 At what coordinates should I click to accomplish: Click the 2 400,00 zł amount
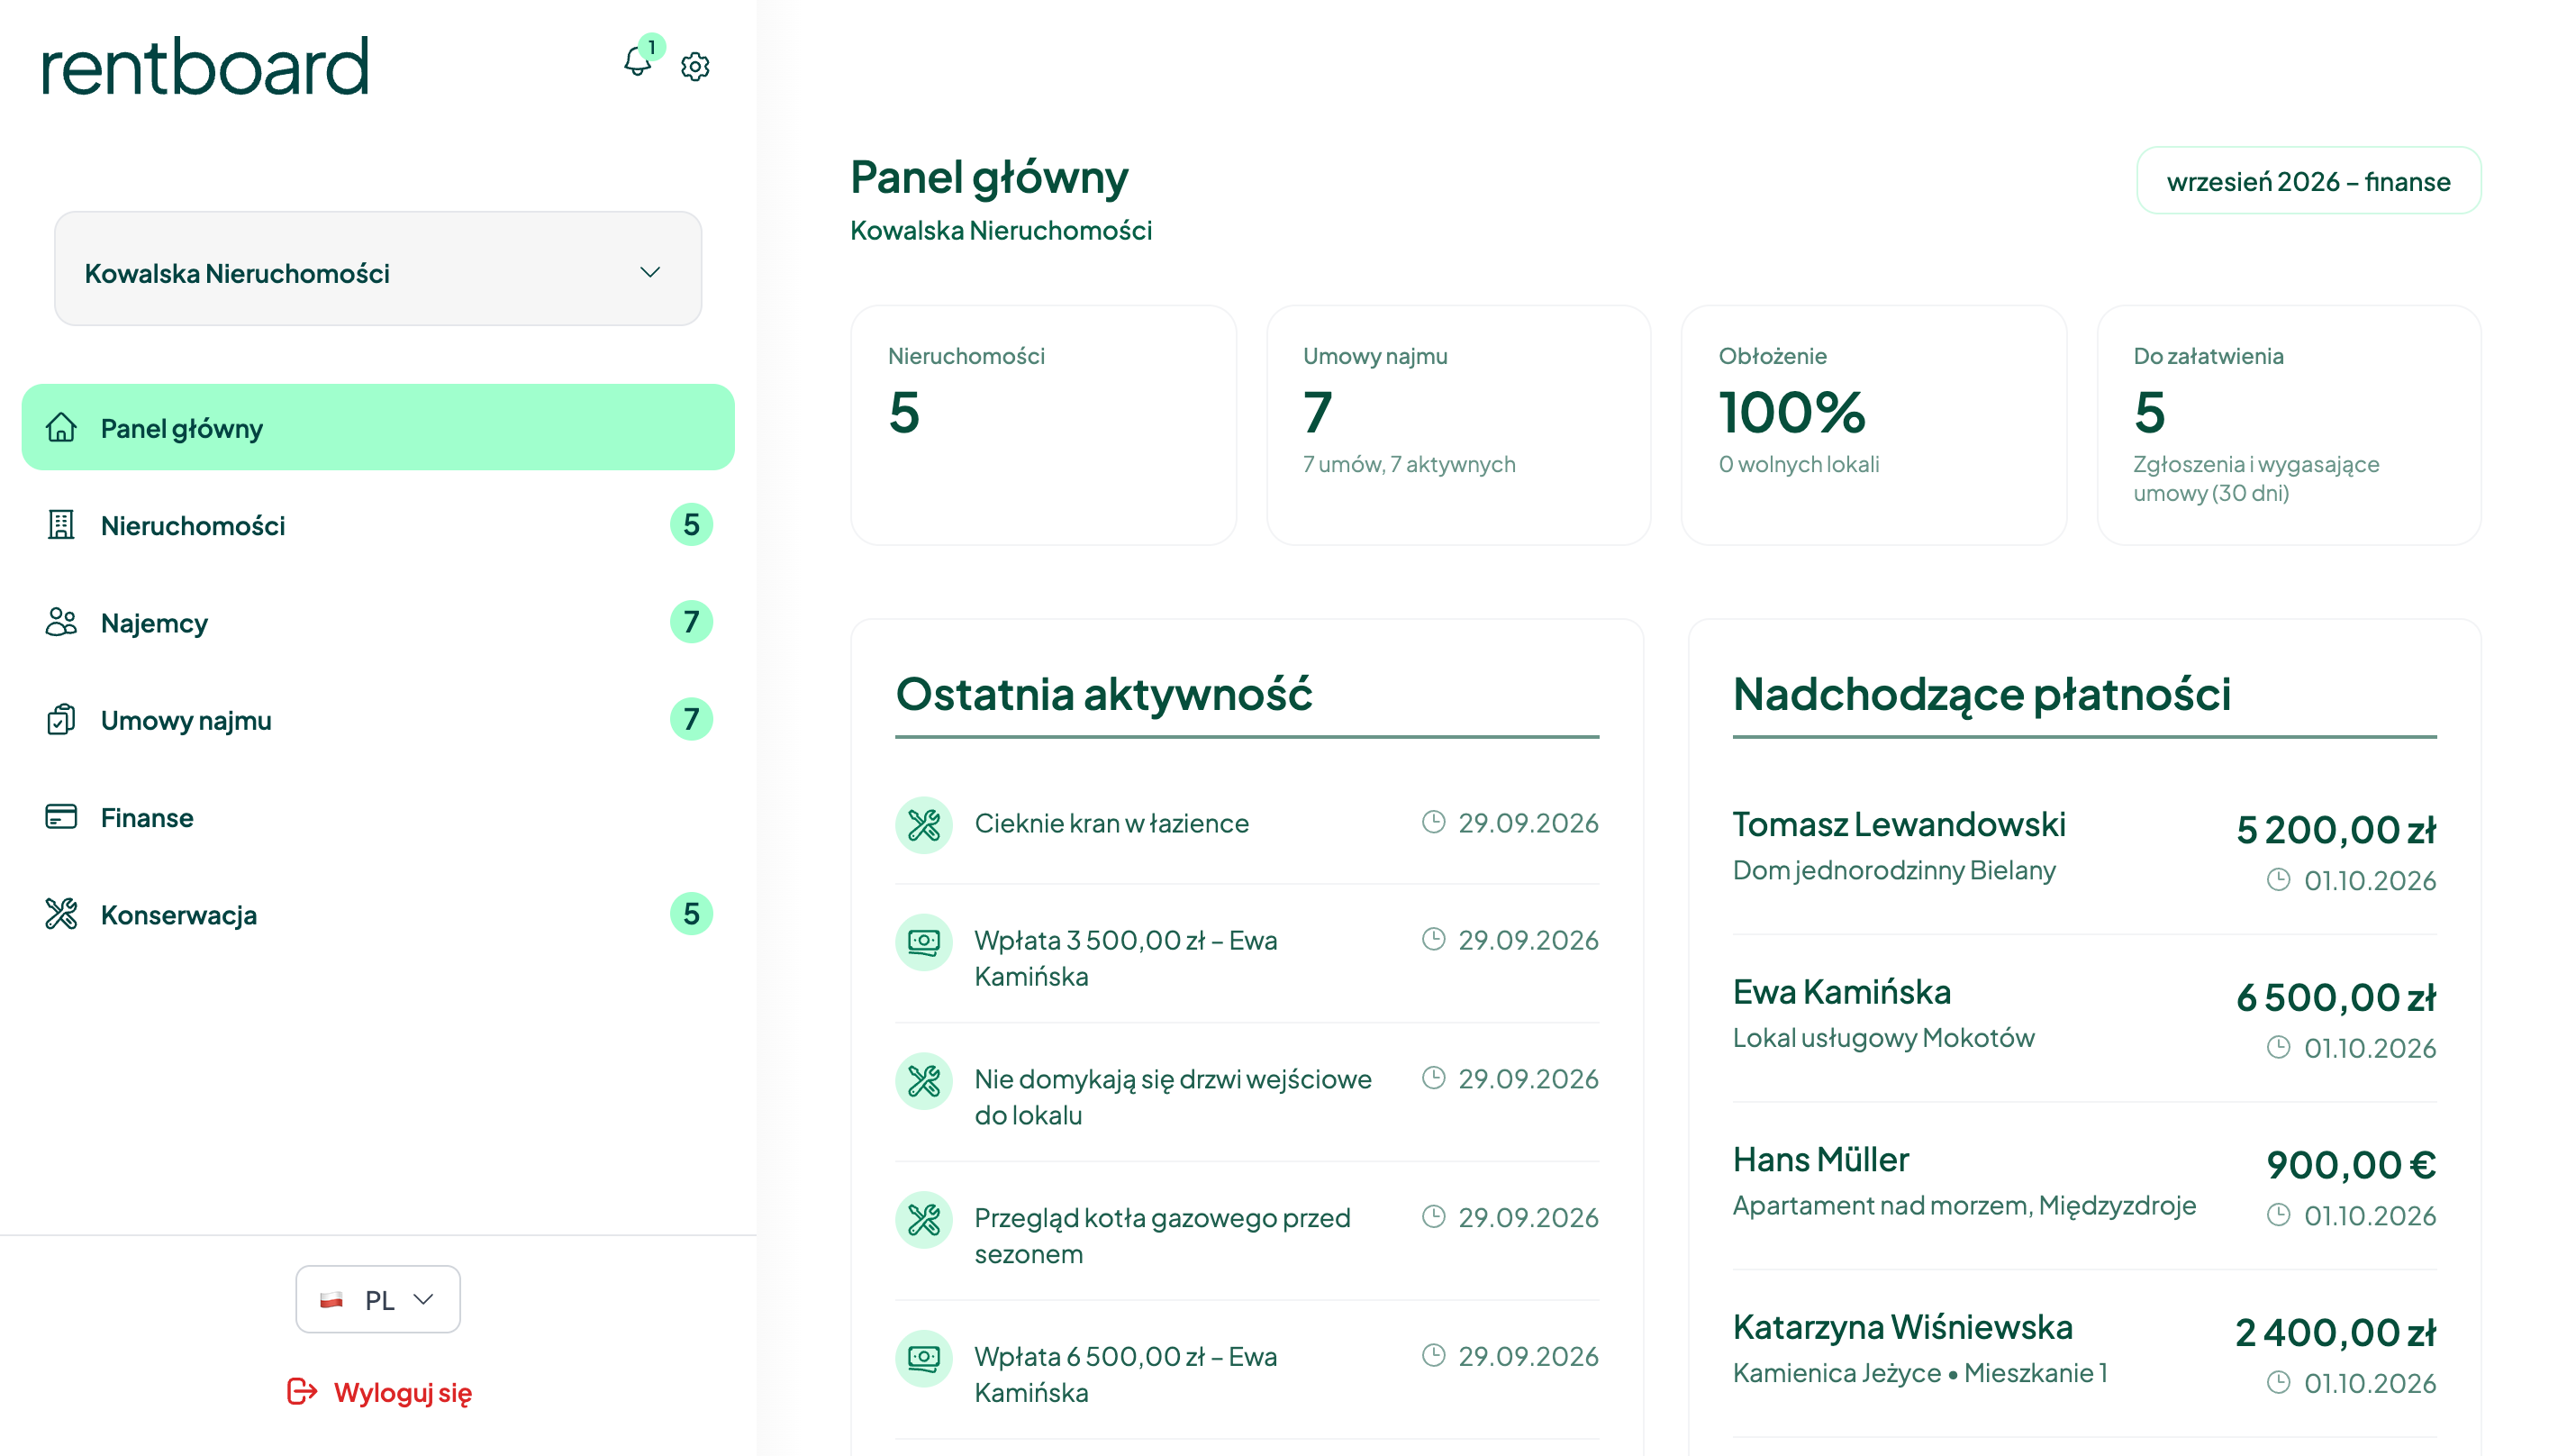click(2336, 1333)
